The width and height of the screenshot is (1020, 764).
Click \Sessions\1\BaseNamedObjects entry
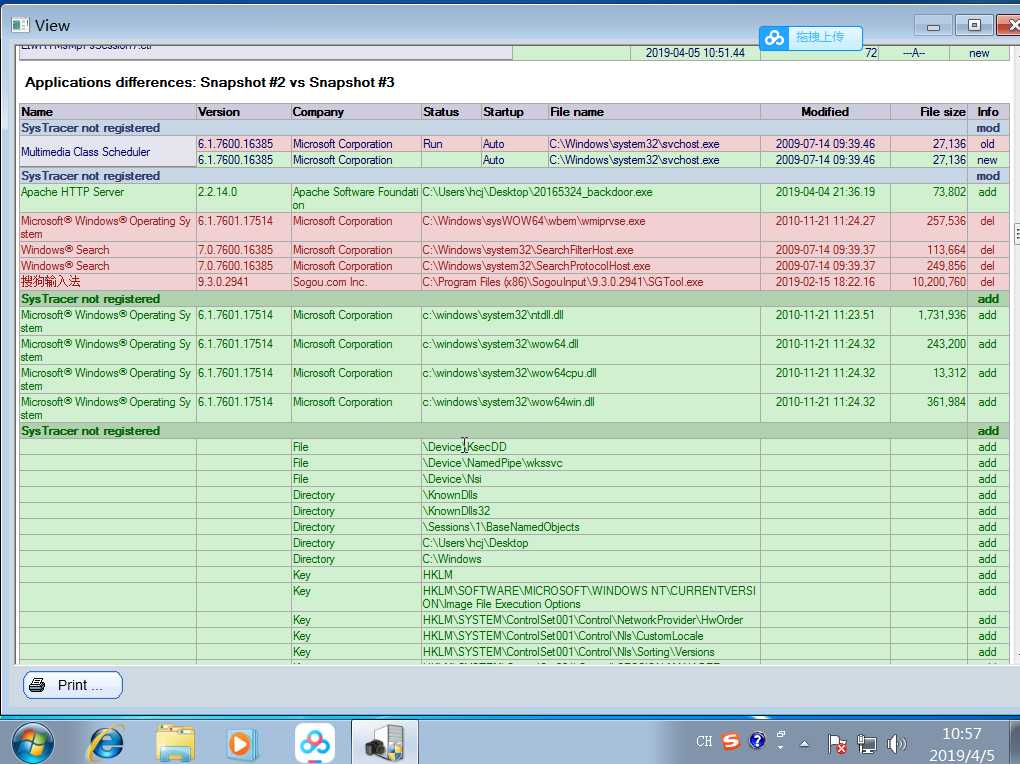pyautogui.click(x=501, y=527)
